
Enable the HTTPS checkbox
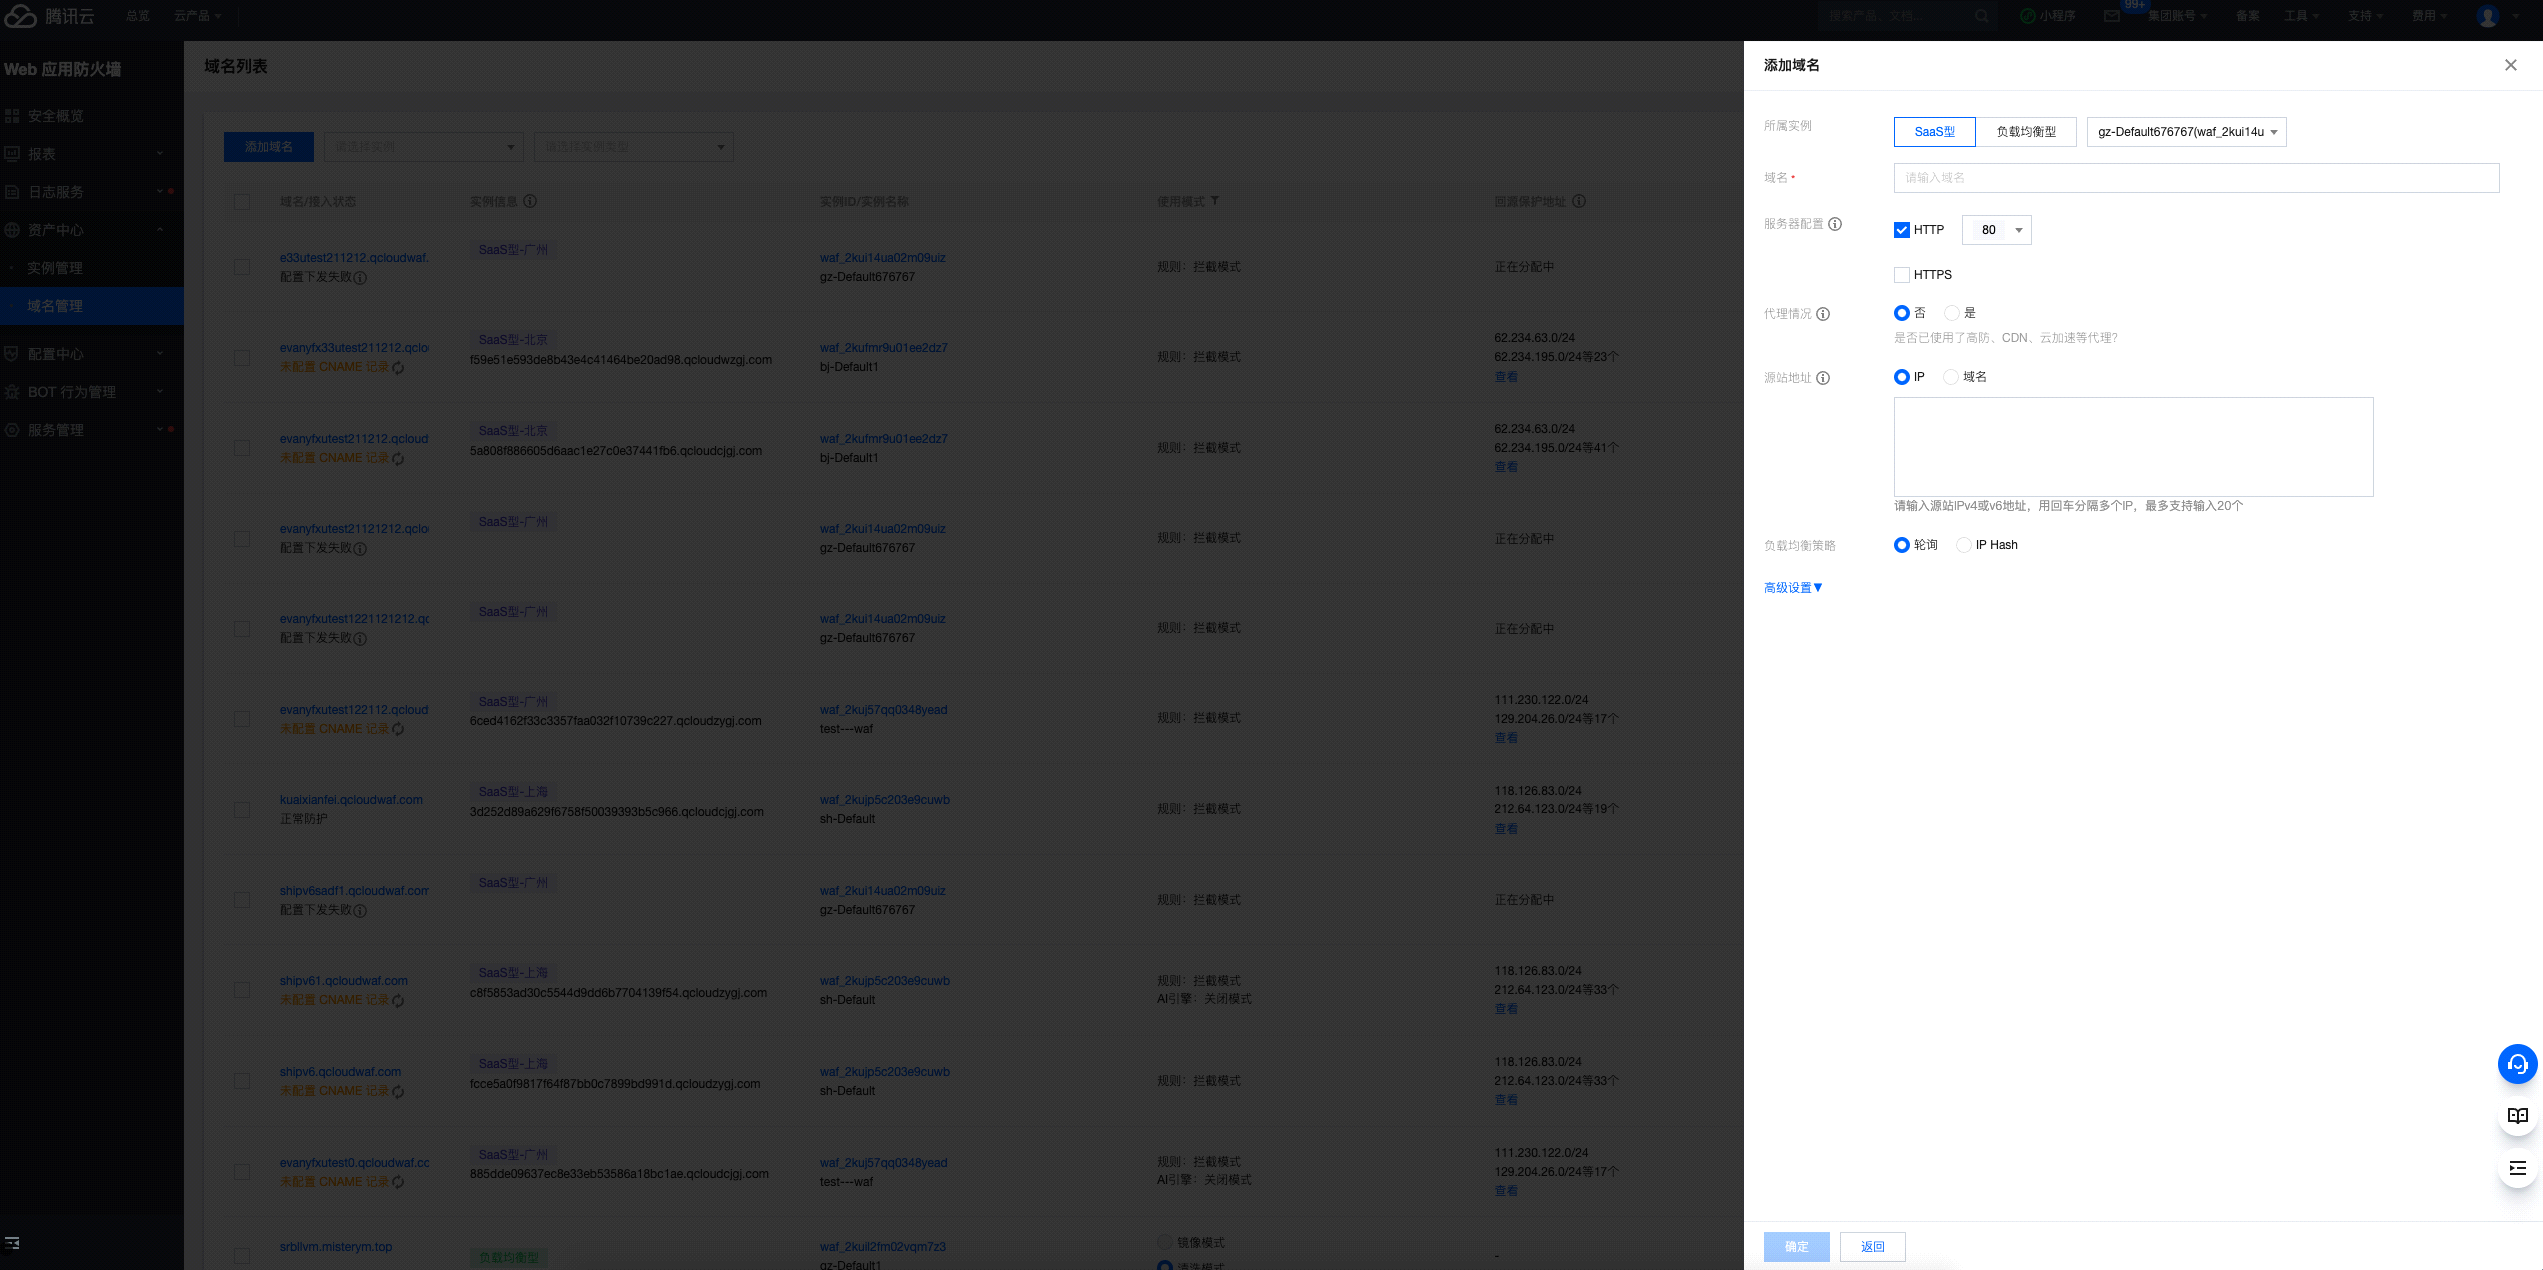point(1902,275)
